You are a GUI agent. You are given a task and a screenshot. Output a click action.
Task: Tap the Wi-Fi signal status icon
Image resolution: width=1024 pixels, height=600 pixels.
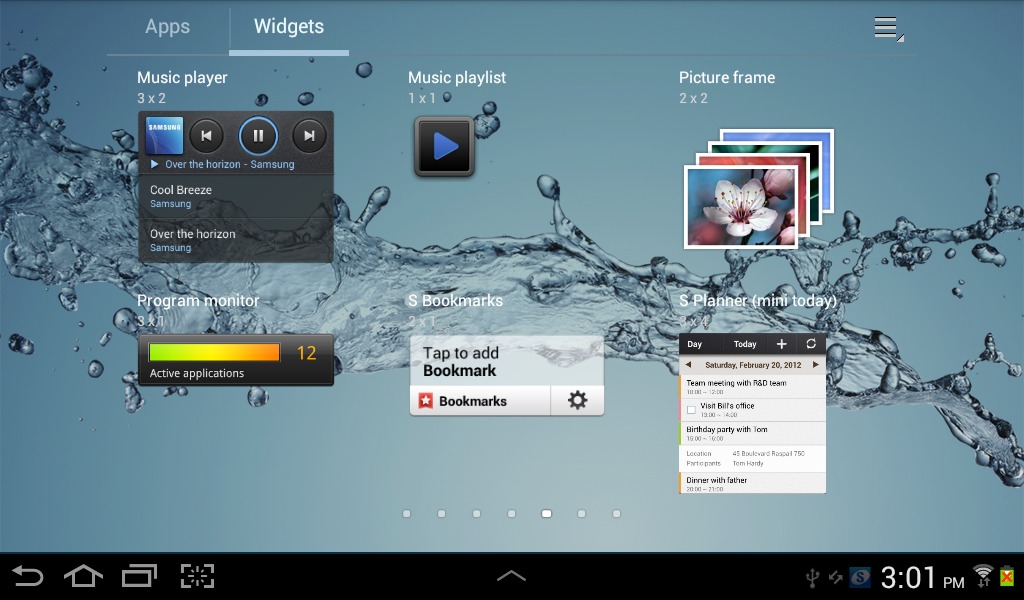[983, 576]
